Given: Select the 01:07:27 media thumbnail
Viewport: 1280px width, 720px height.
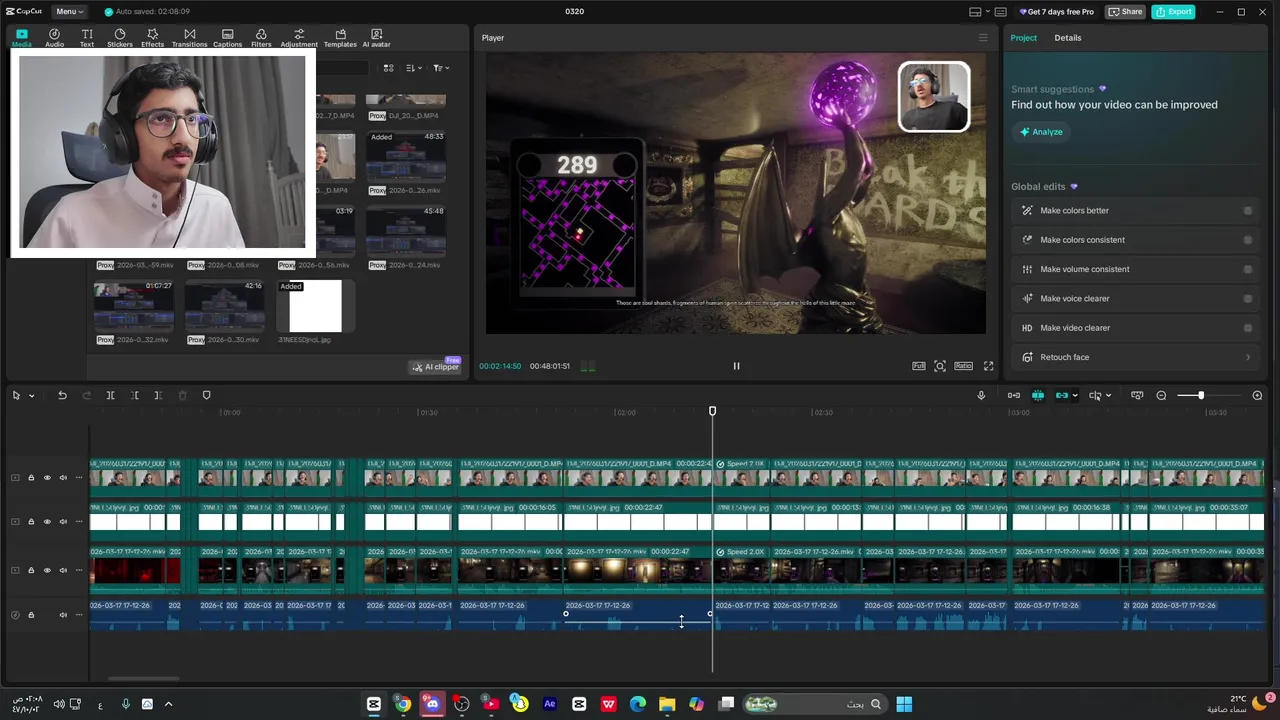Looking at the screenshot, I should tap(134, 306).
